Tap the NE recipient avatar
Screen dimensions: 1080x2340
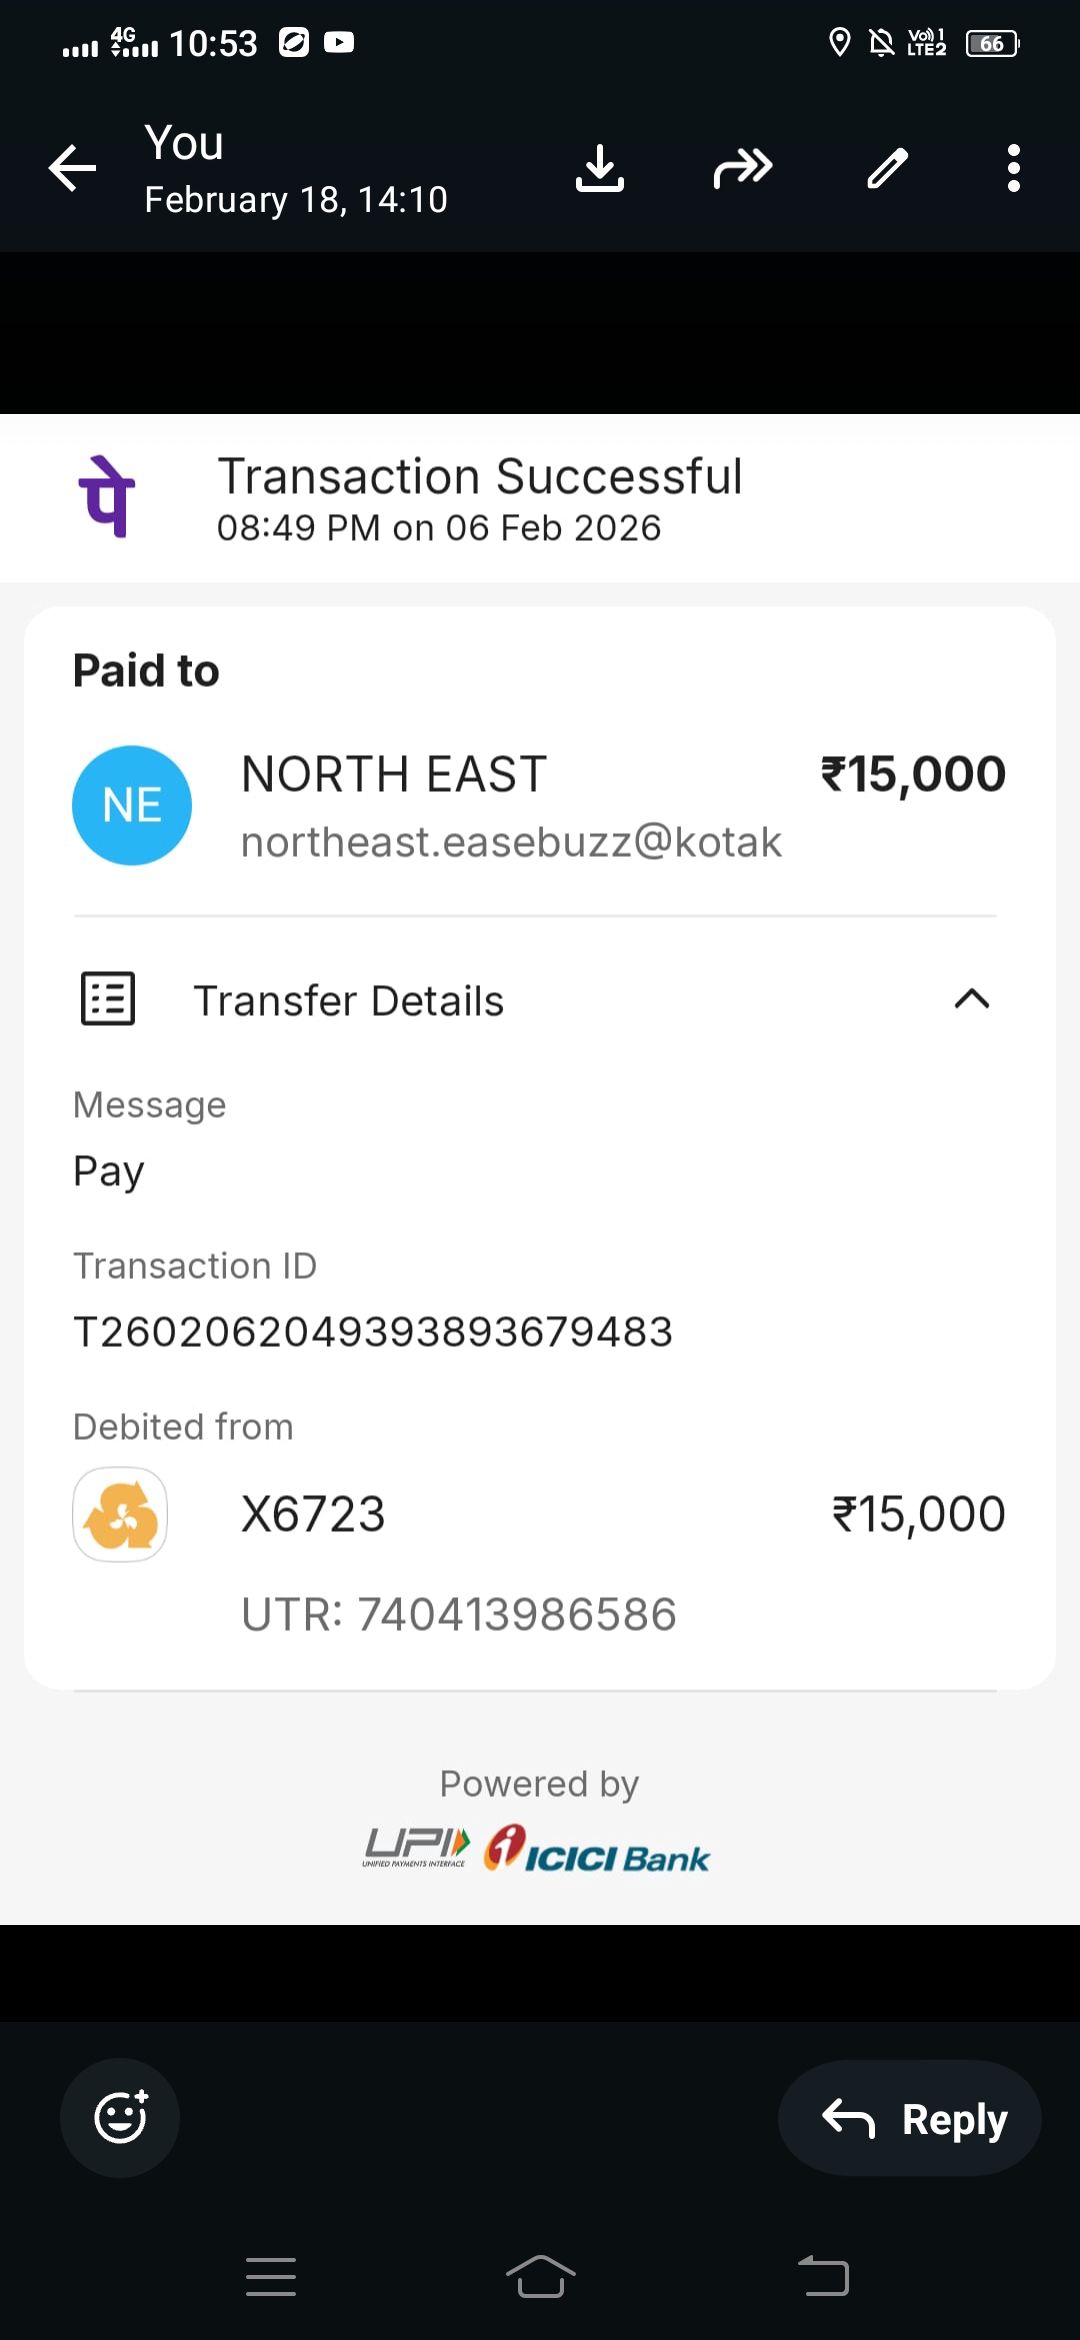tap(132, 805)
